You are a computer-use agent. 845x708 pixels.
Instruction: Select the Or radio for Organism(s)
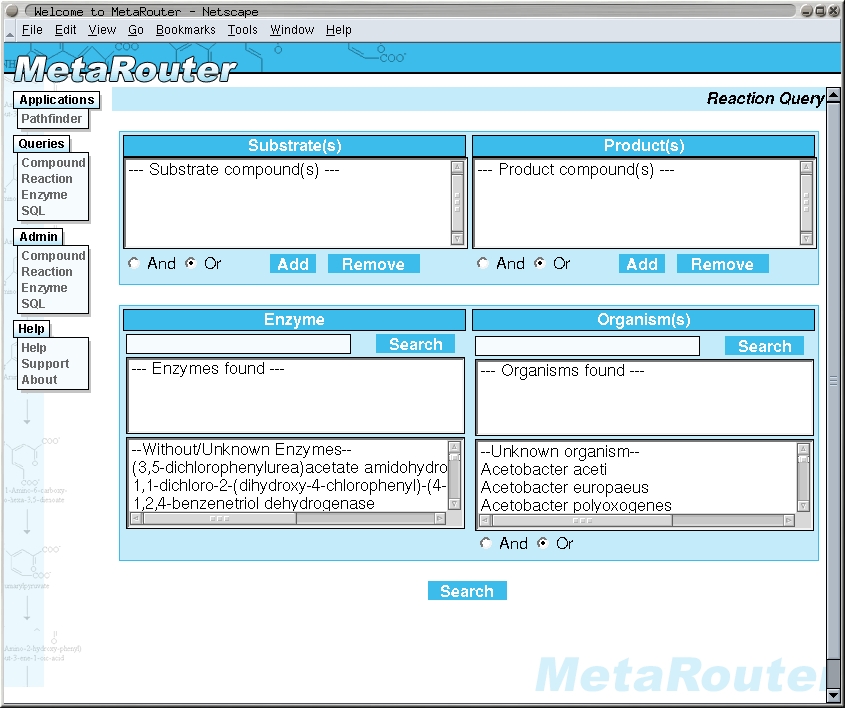coord(543,543)
